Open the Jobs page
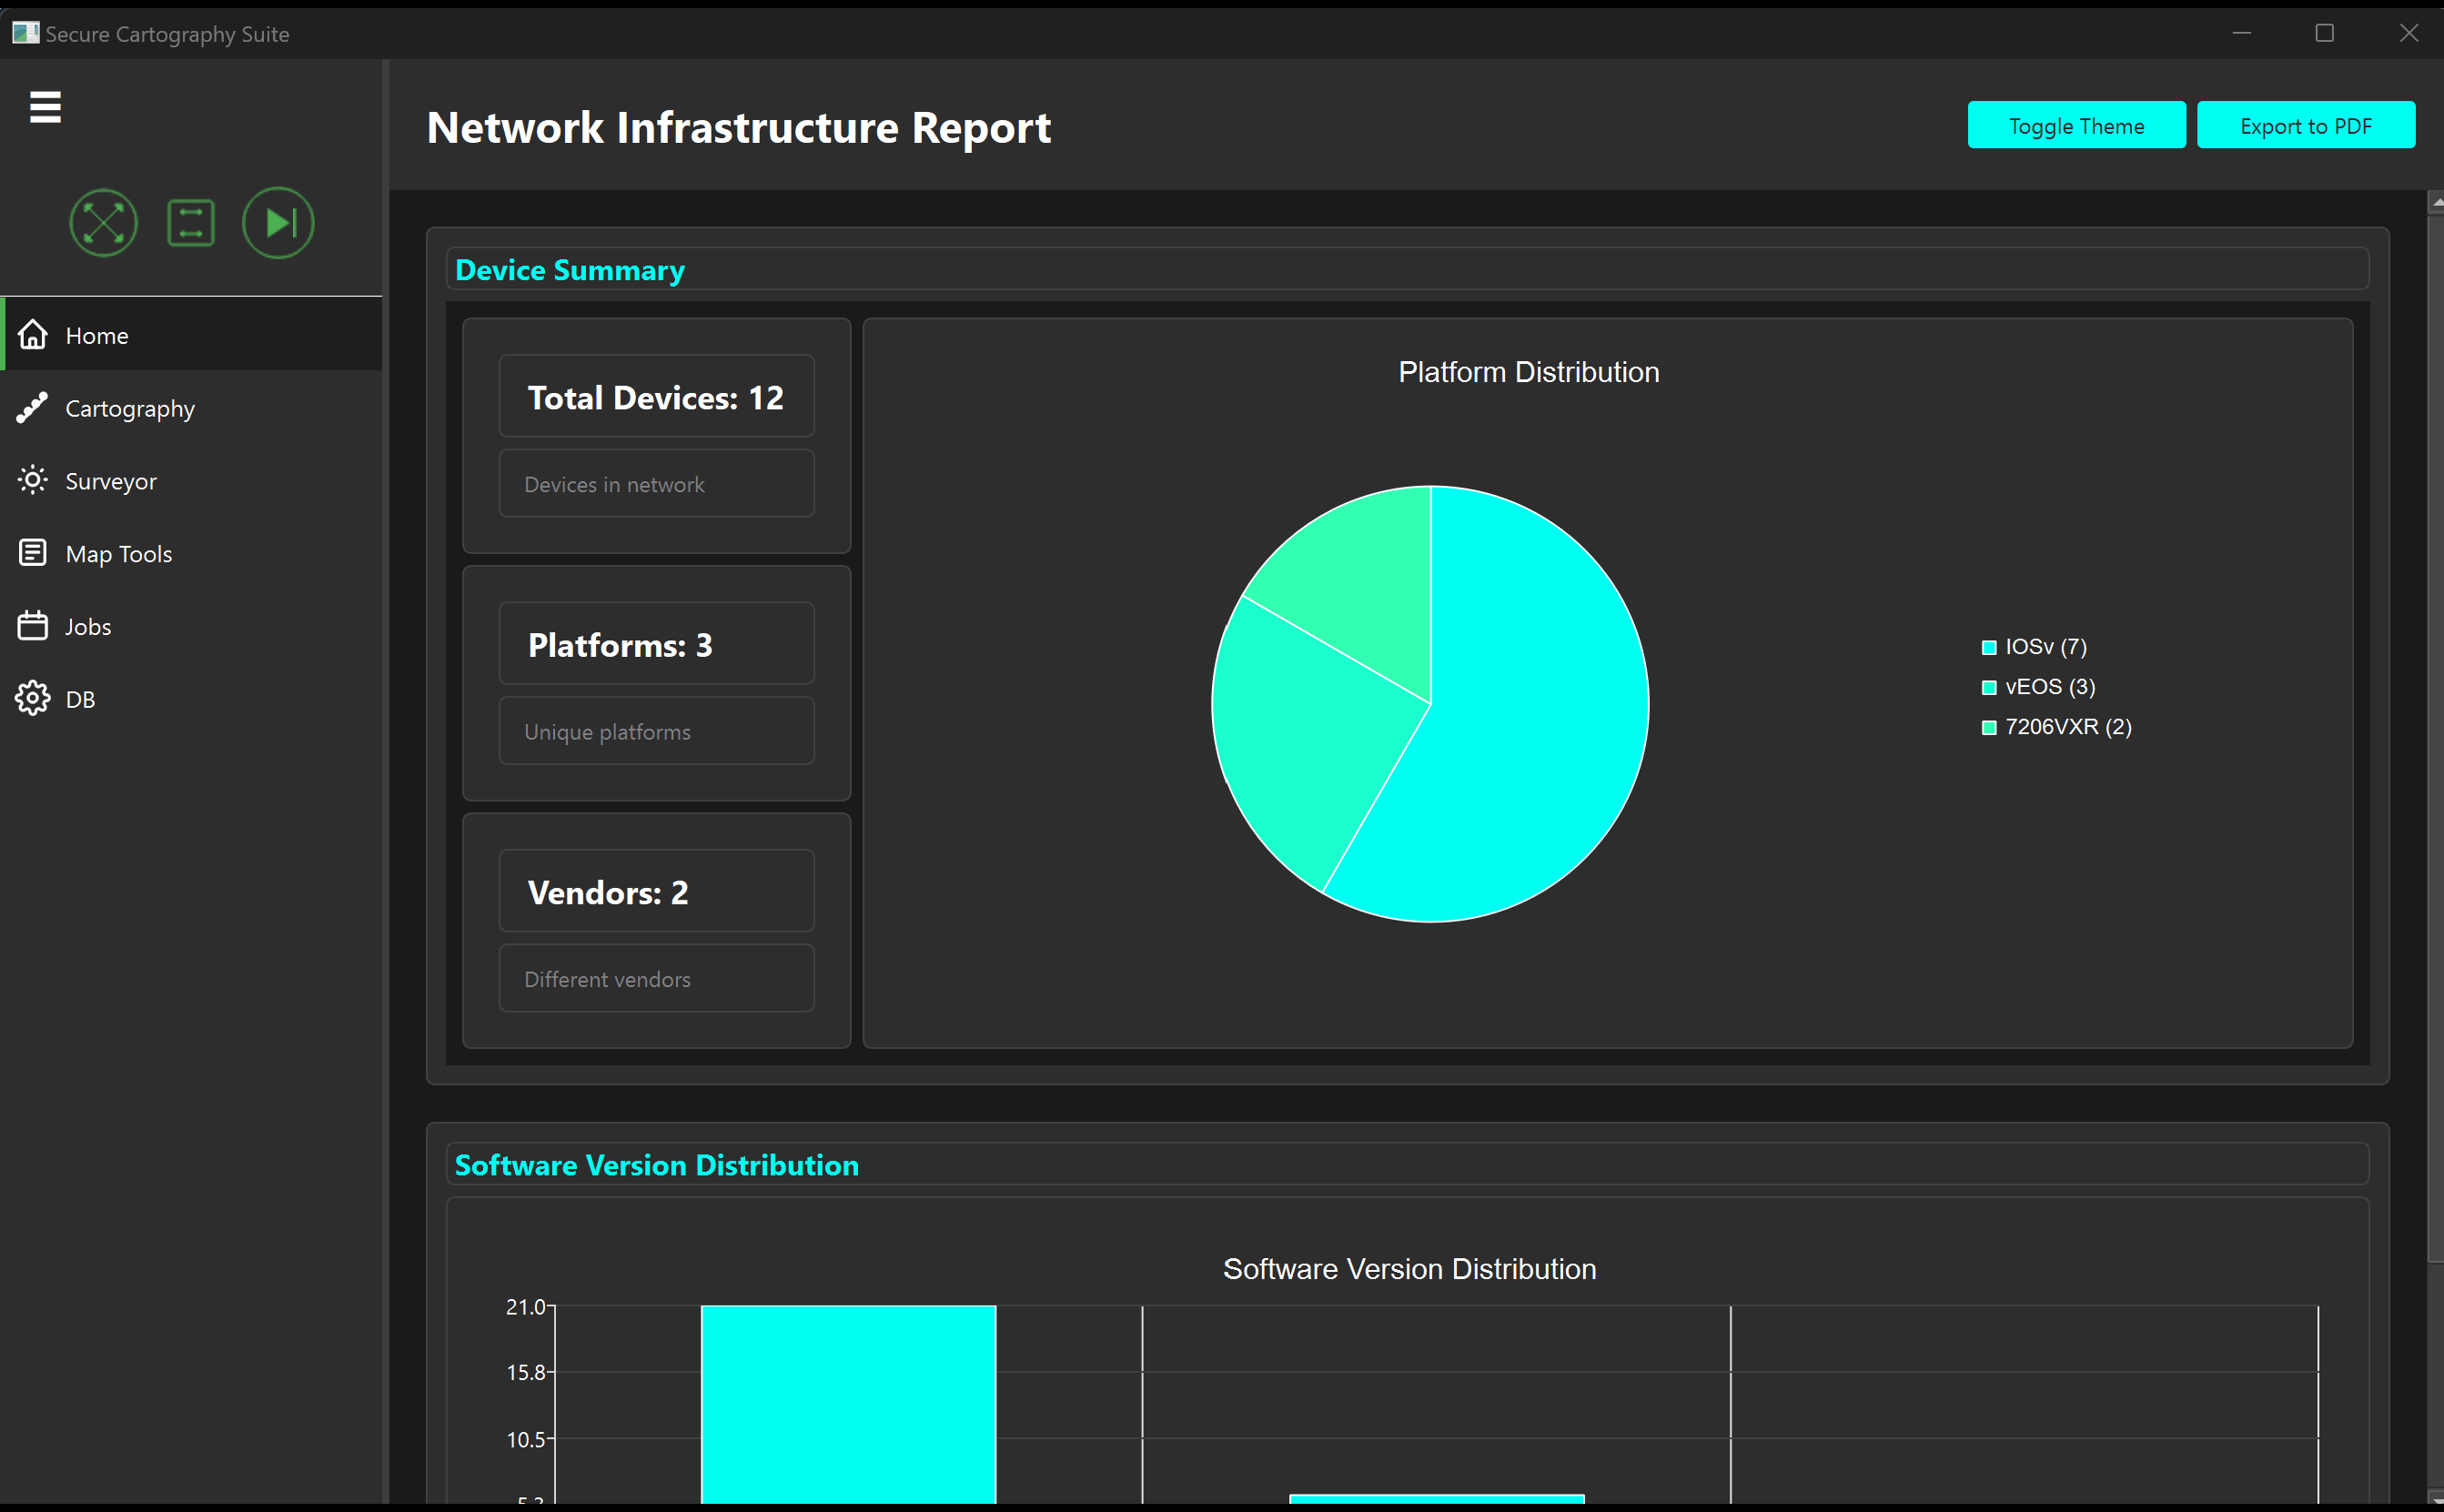The height and width of the screenshot is (1512, 2444). [191, 626]
